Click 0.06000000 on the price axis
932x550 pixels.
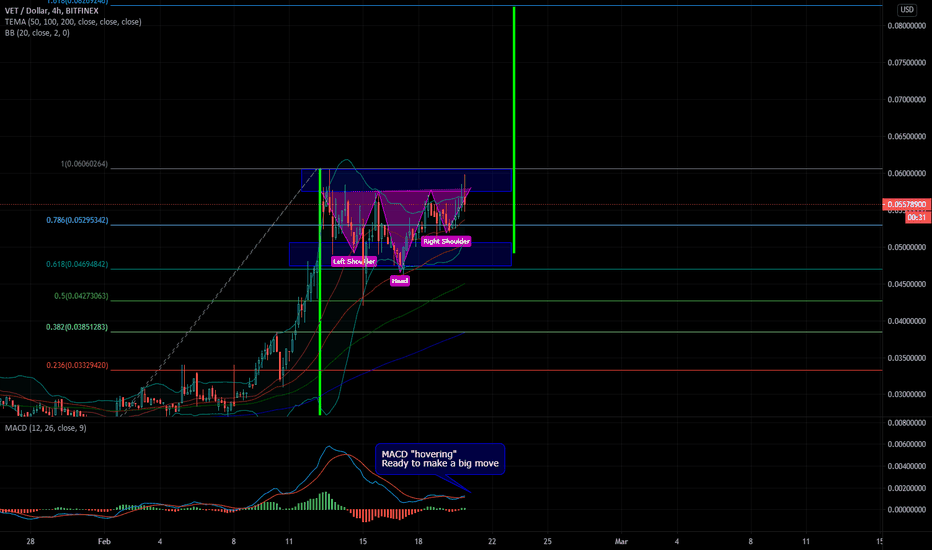click(906, 174)
